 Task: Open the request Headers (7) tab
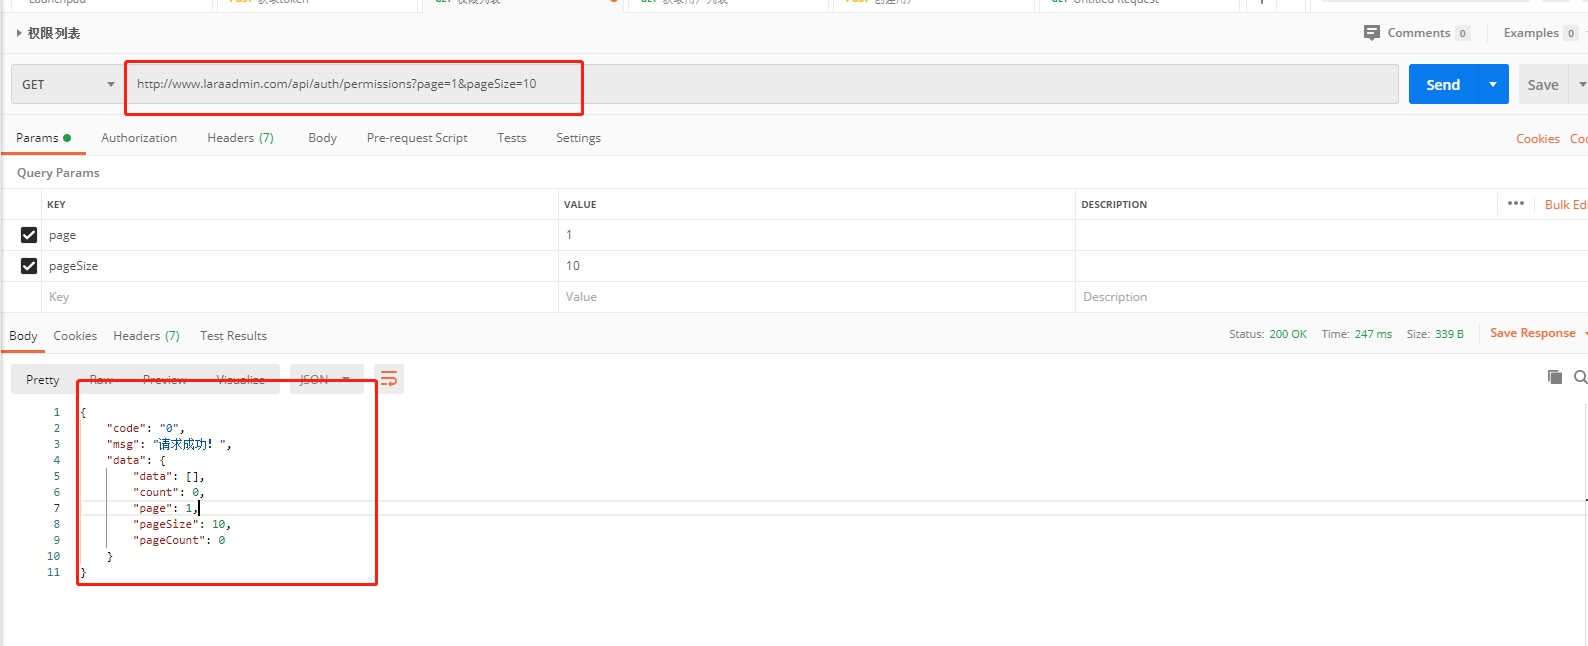coord(240,138)
